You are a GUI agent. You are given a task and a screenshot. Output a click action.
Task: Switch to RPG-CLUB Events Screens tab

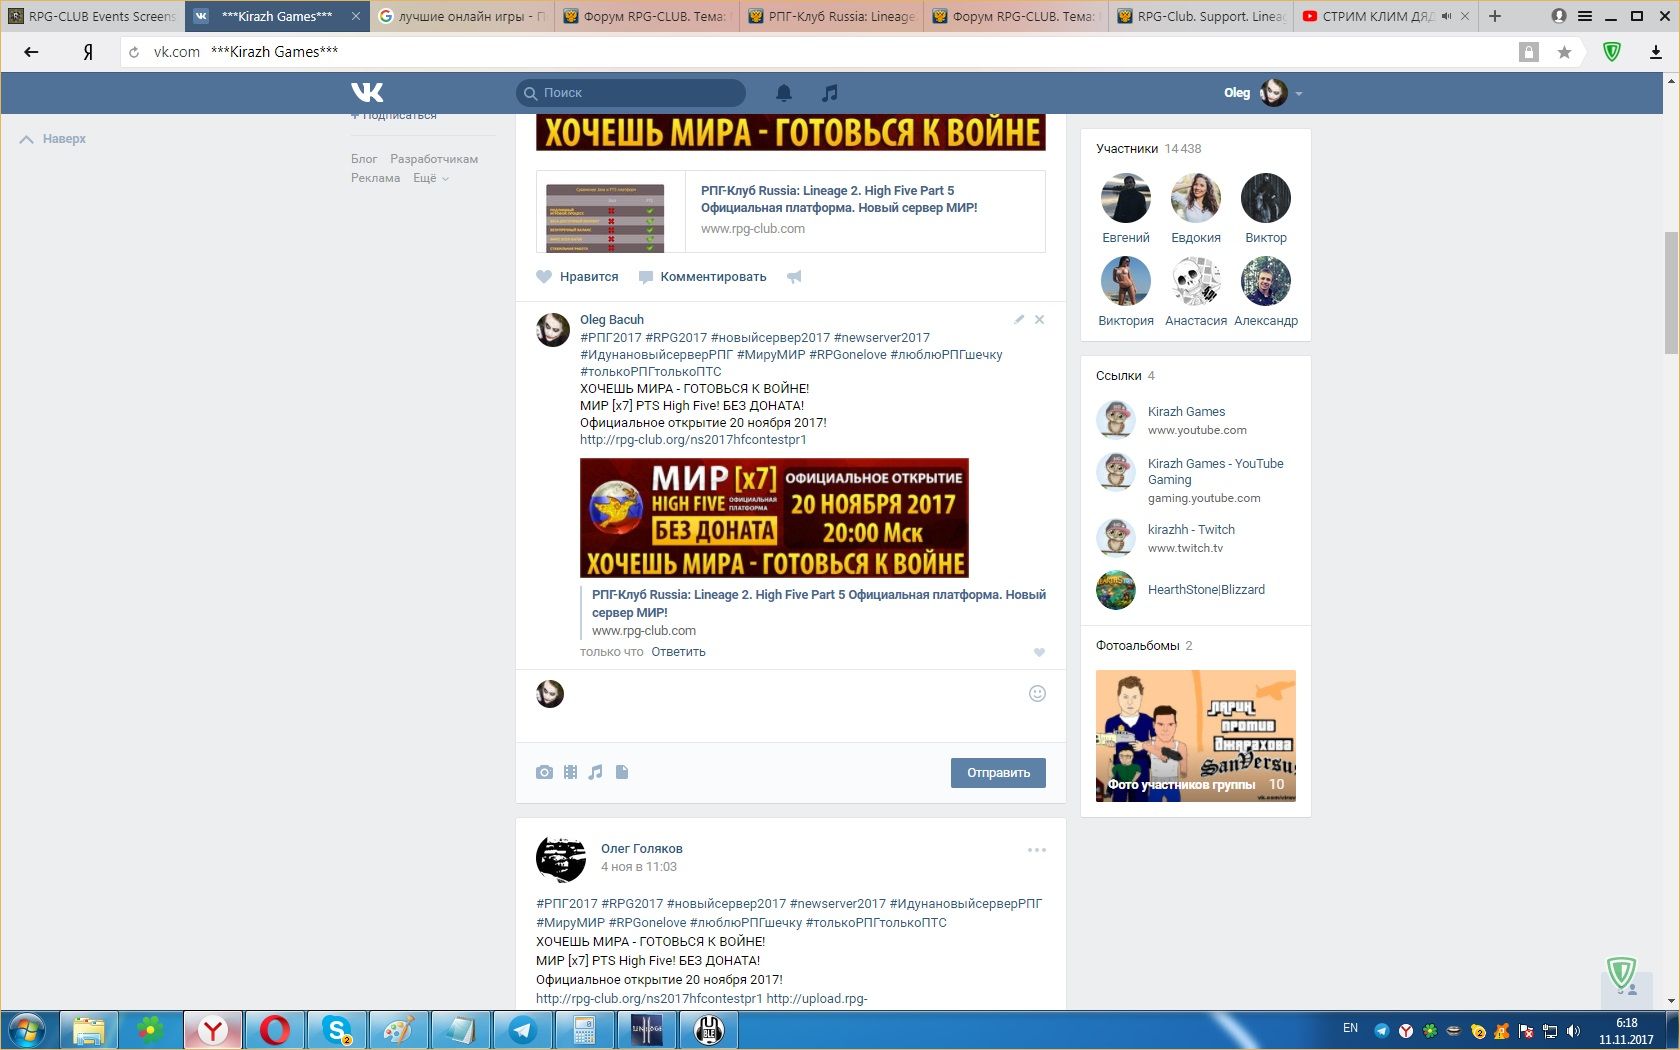pyautogui.click(x=92, y=16)
